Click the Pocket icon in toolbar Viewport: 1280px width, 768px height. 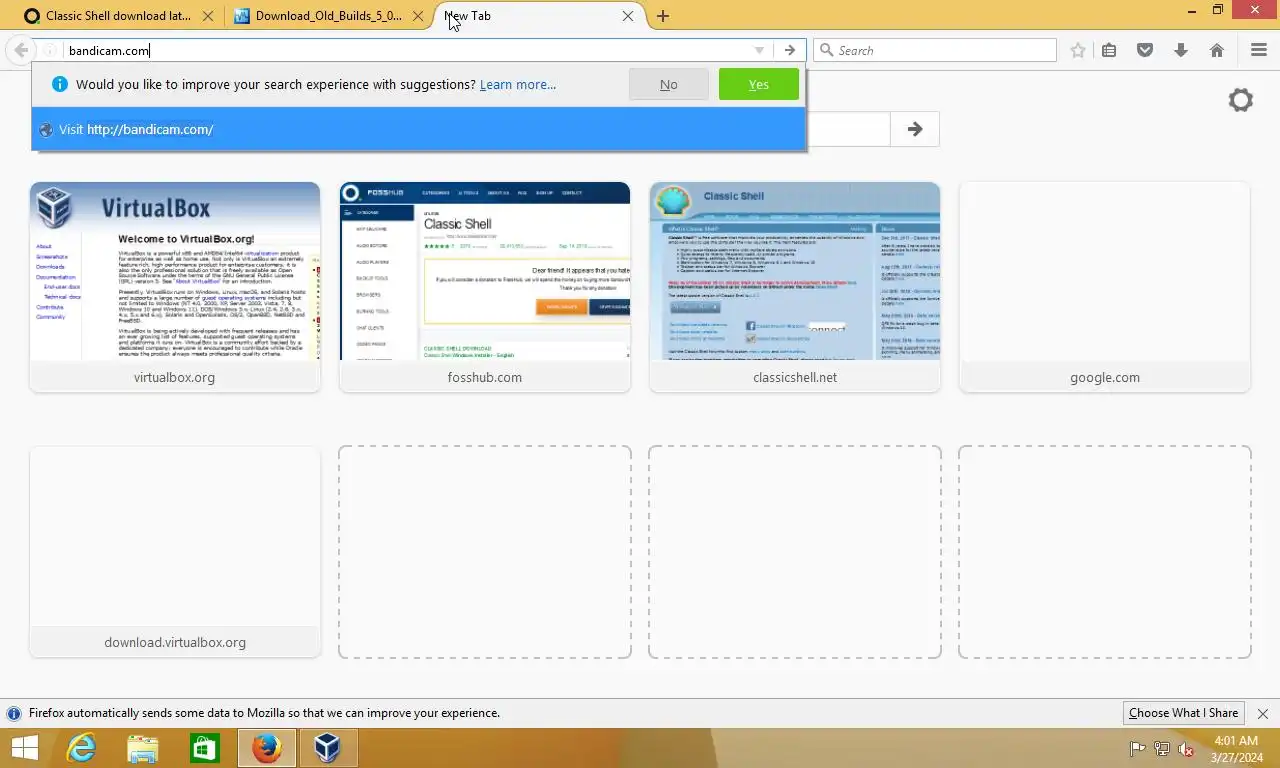coord(1145,50)
